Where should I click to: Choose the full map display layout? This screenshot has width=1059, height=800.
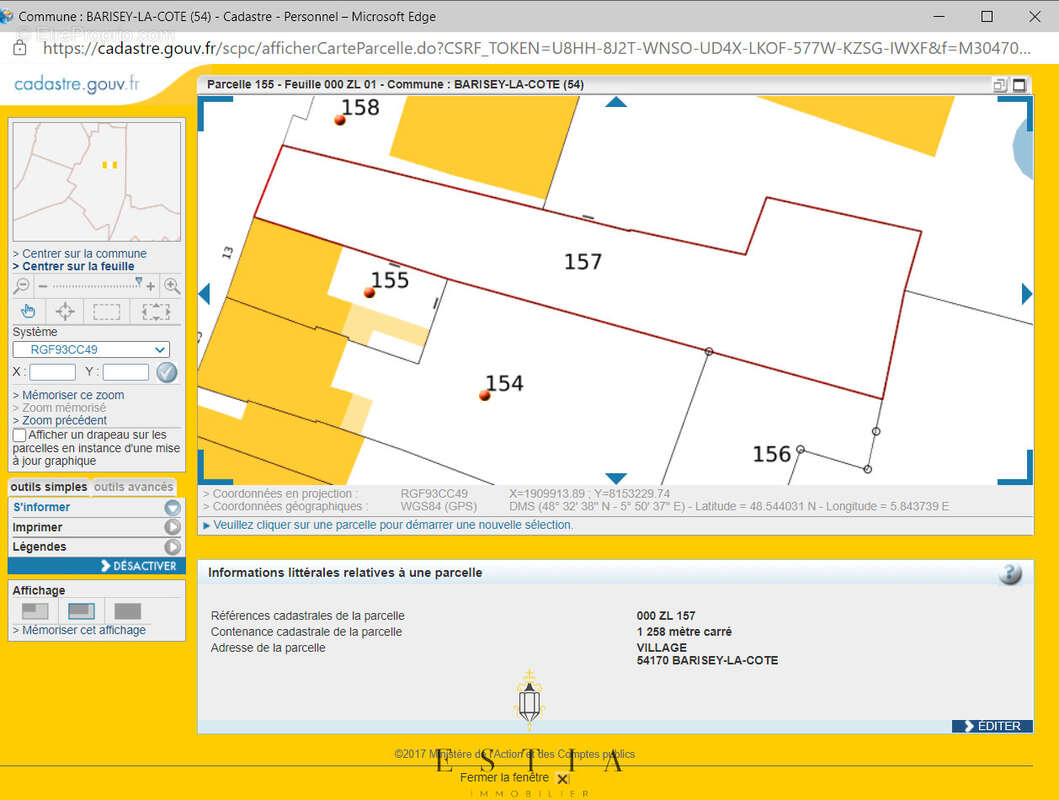coord(127,611)
